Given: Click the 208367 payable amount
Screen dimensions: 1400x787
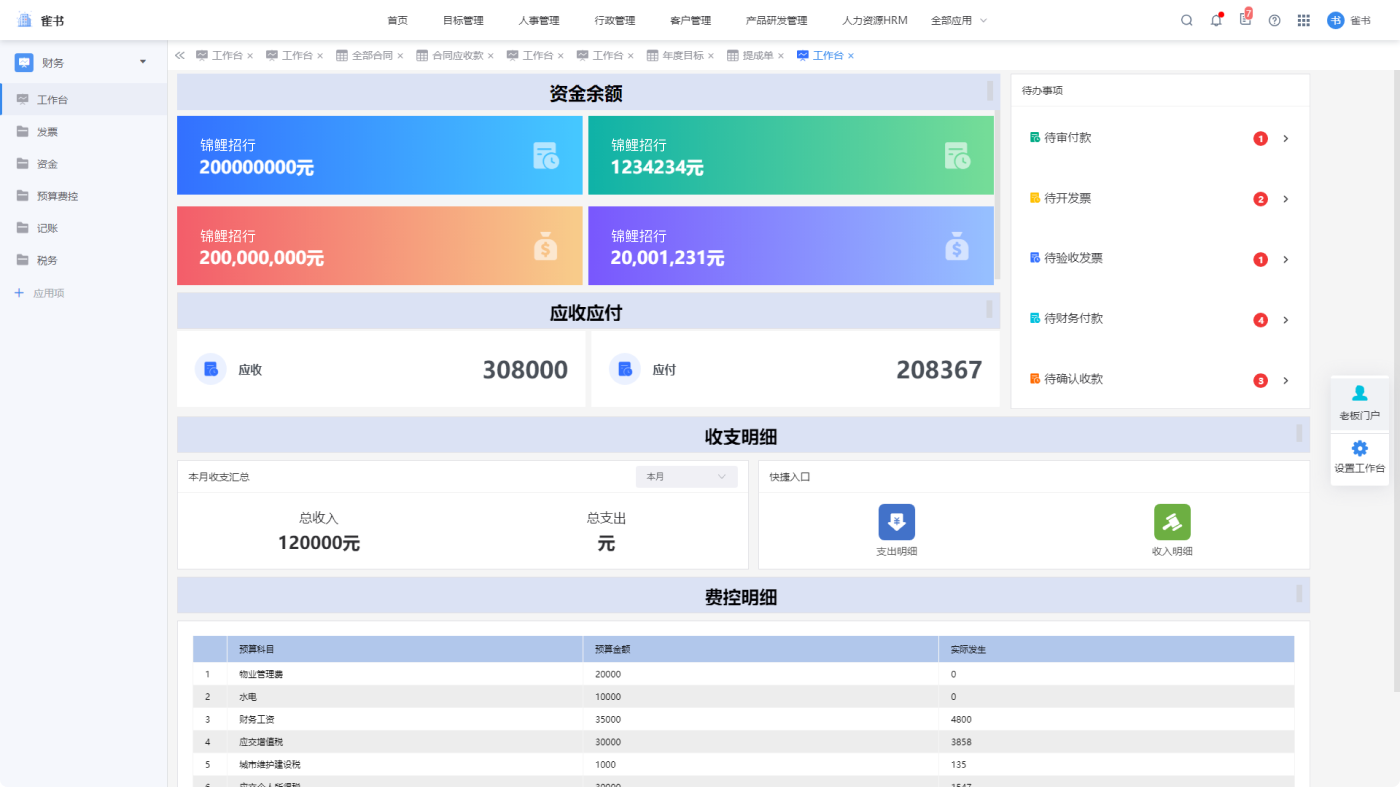Looking at the screenshot, I should [939, 370].
